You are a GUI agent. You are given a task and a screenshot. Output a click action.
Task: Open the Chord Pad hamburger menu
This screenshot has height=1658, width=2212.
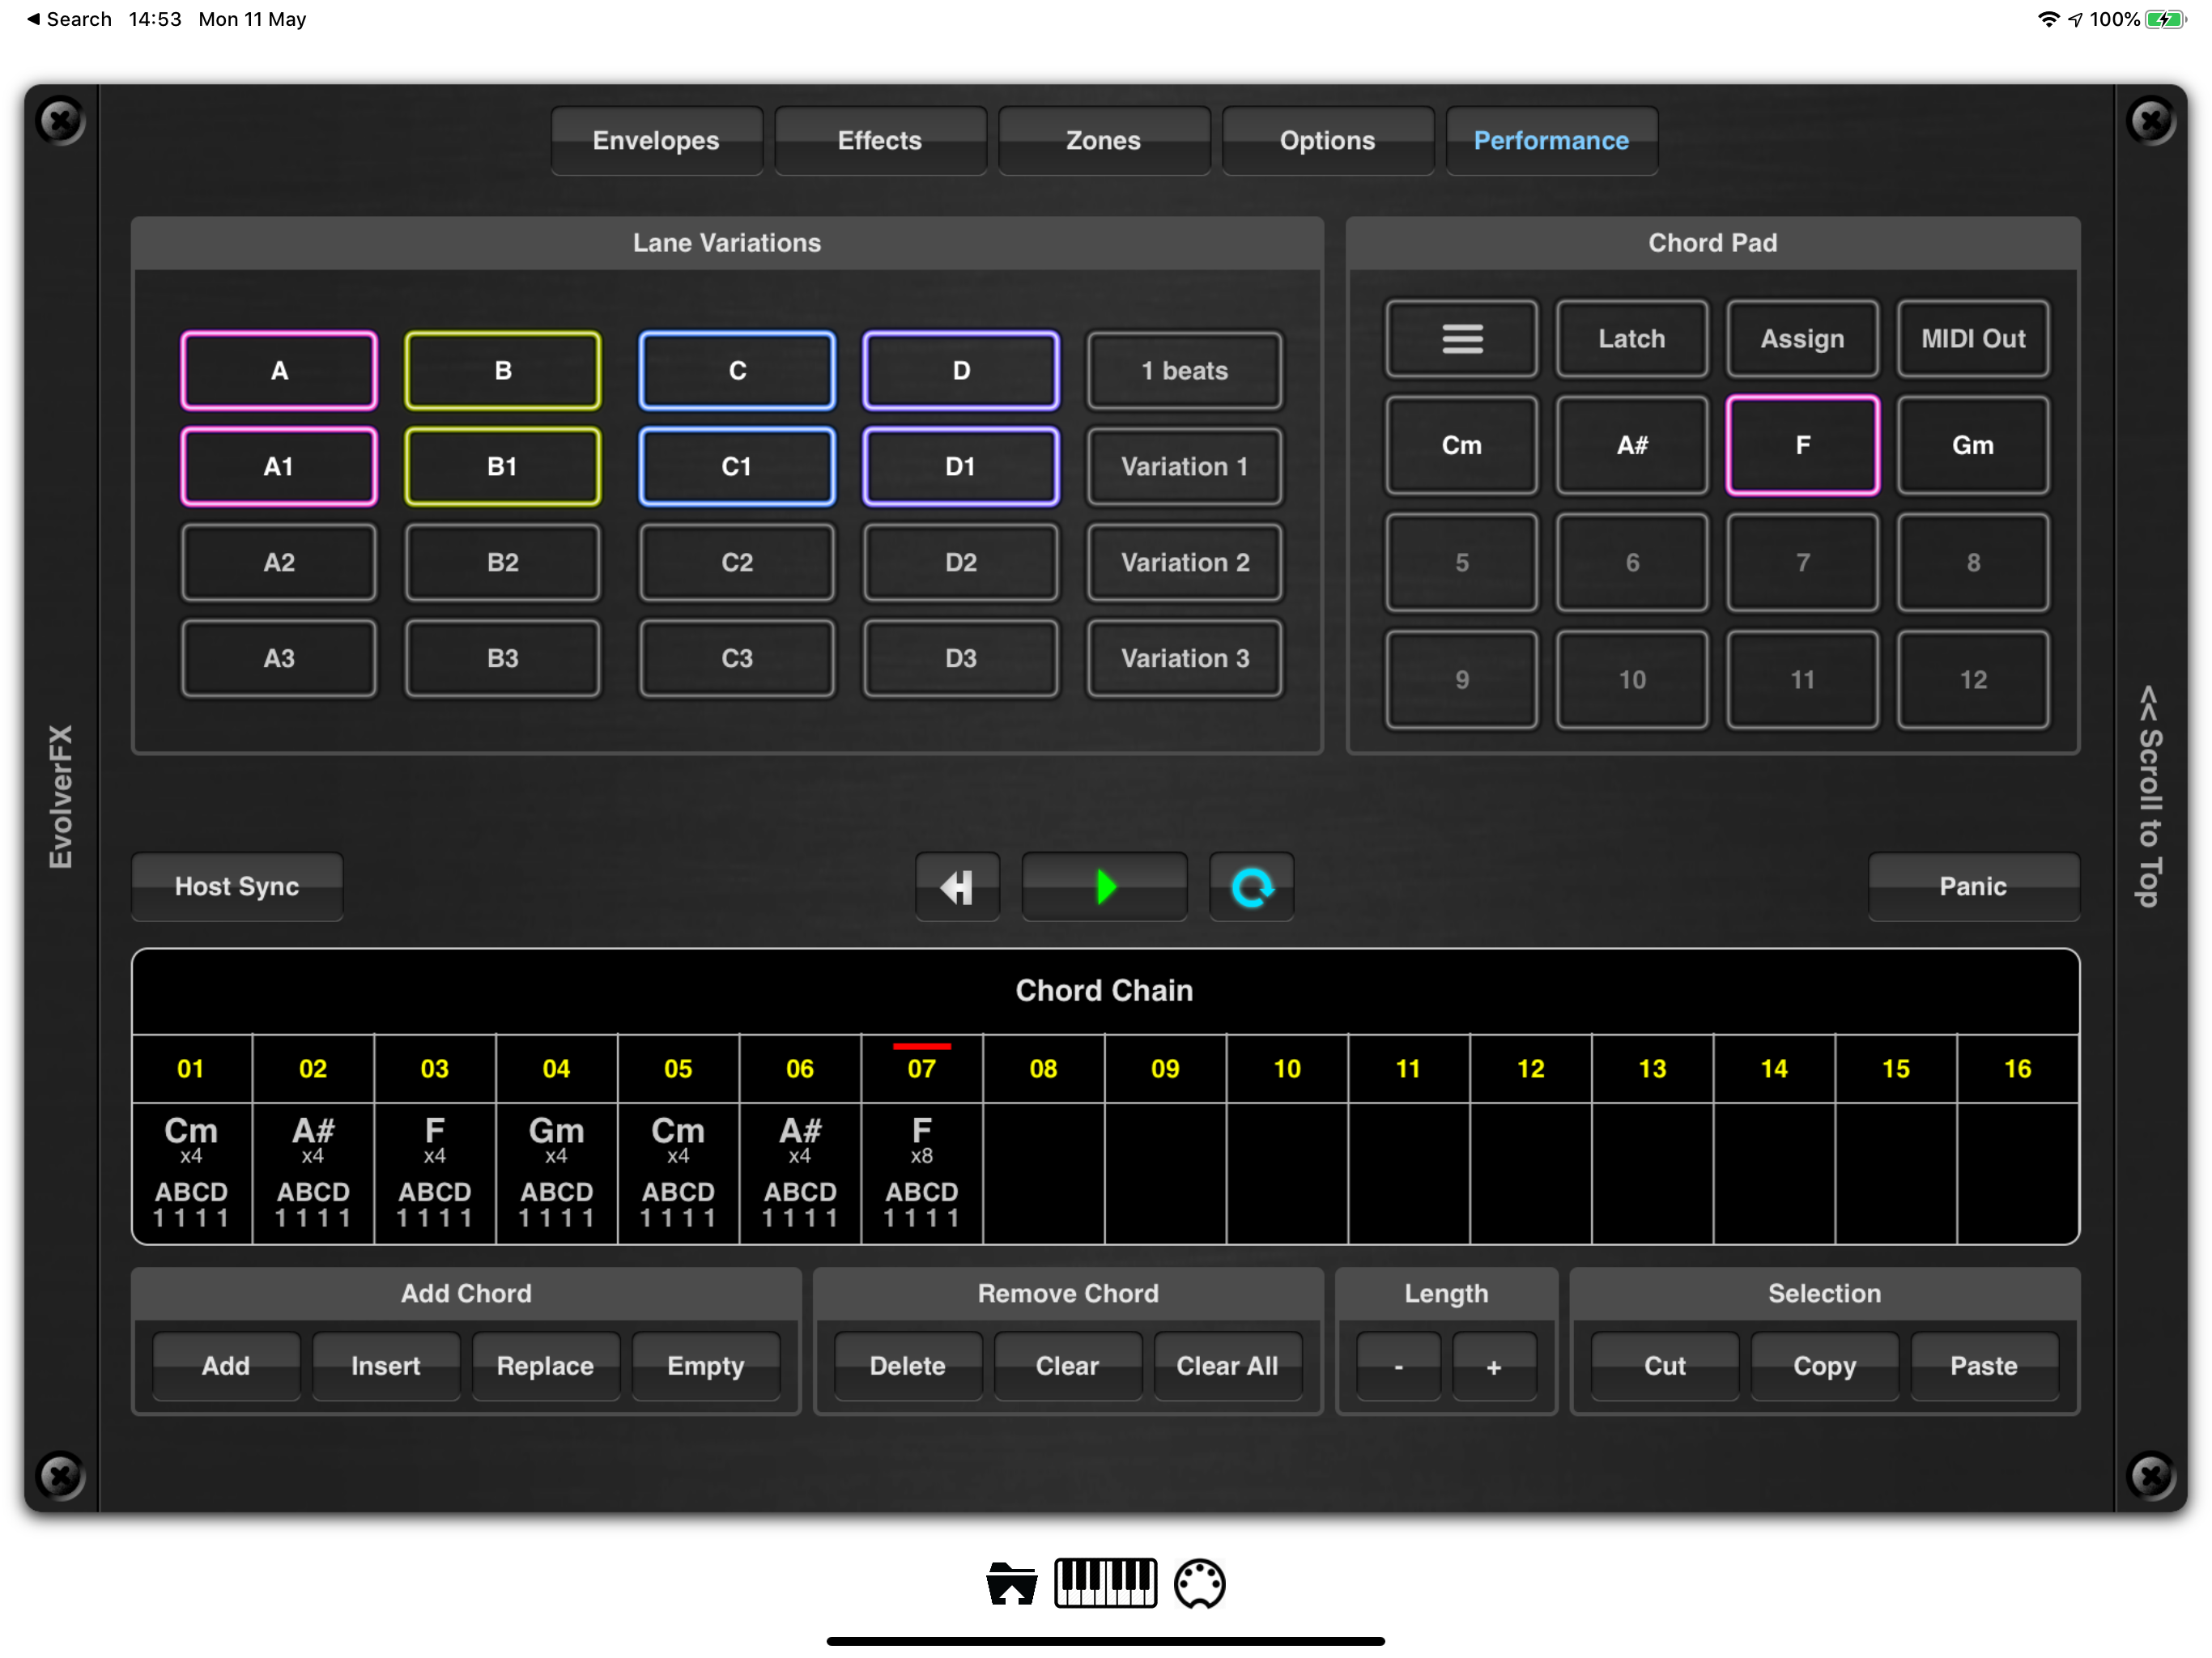pos(1460,338)
